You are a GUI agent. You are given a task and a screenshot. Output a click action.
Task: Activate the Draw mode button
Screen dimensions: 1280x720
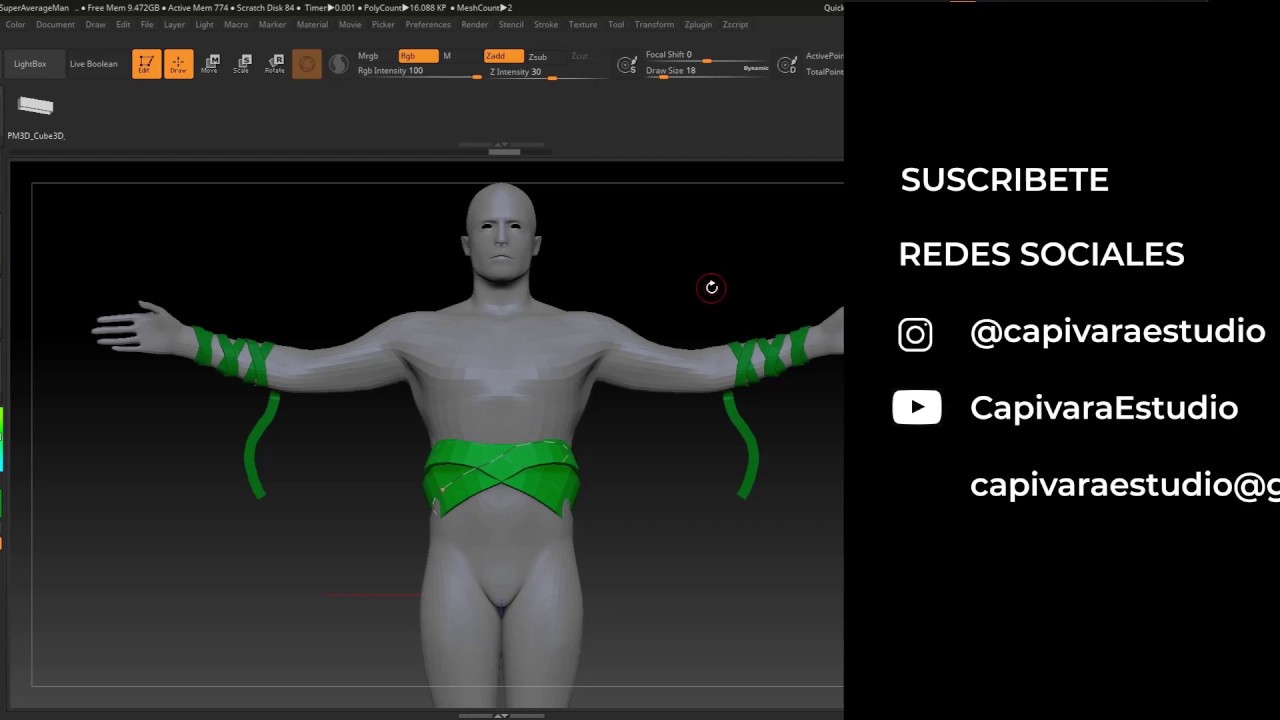[x=178, y=64]
